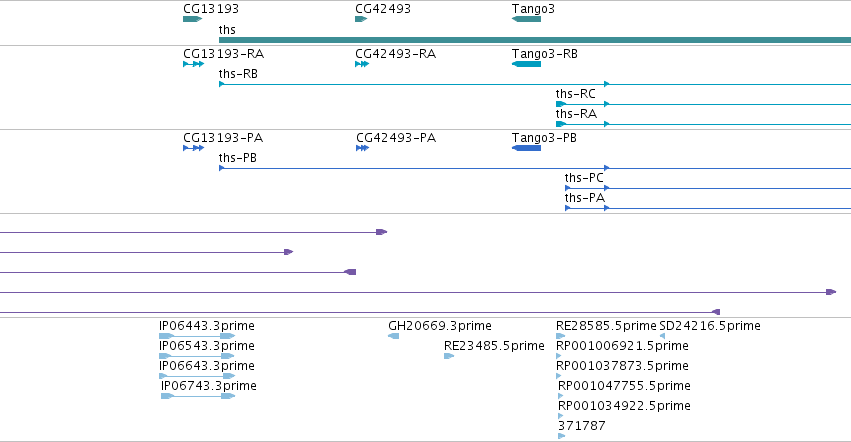This screenshot has width=851, height=442.
Task: Select IP06443.3prime EST glyph
Action: (197, 336)
